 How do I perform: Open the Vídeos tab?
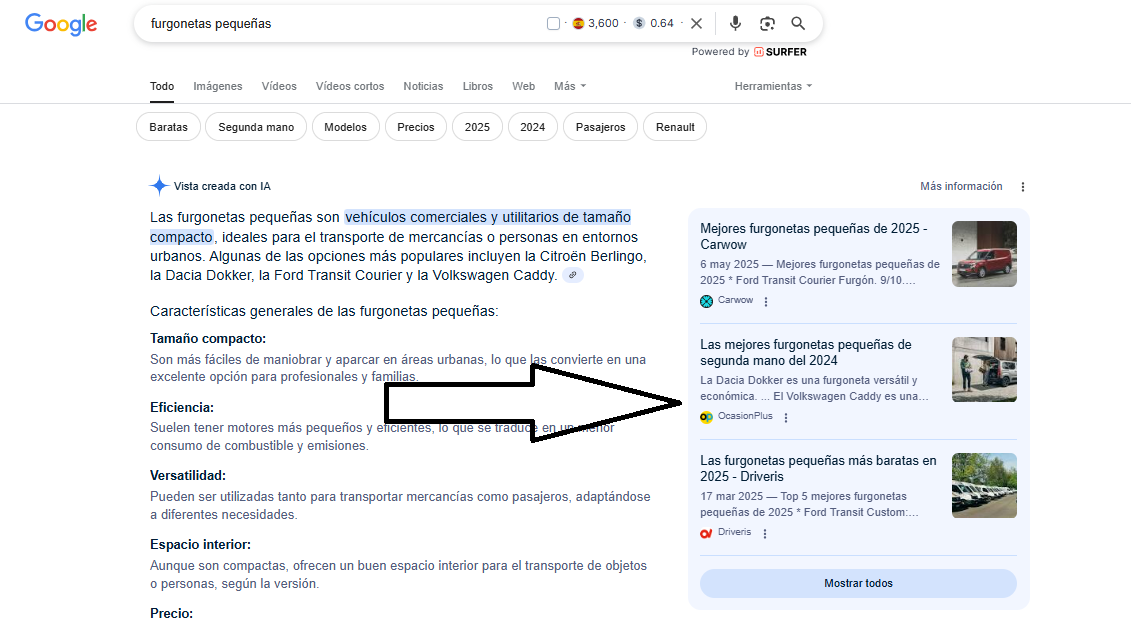click(279, 86)
